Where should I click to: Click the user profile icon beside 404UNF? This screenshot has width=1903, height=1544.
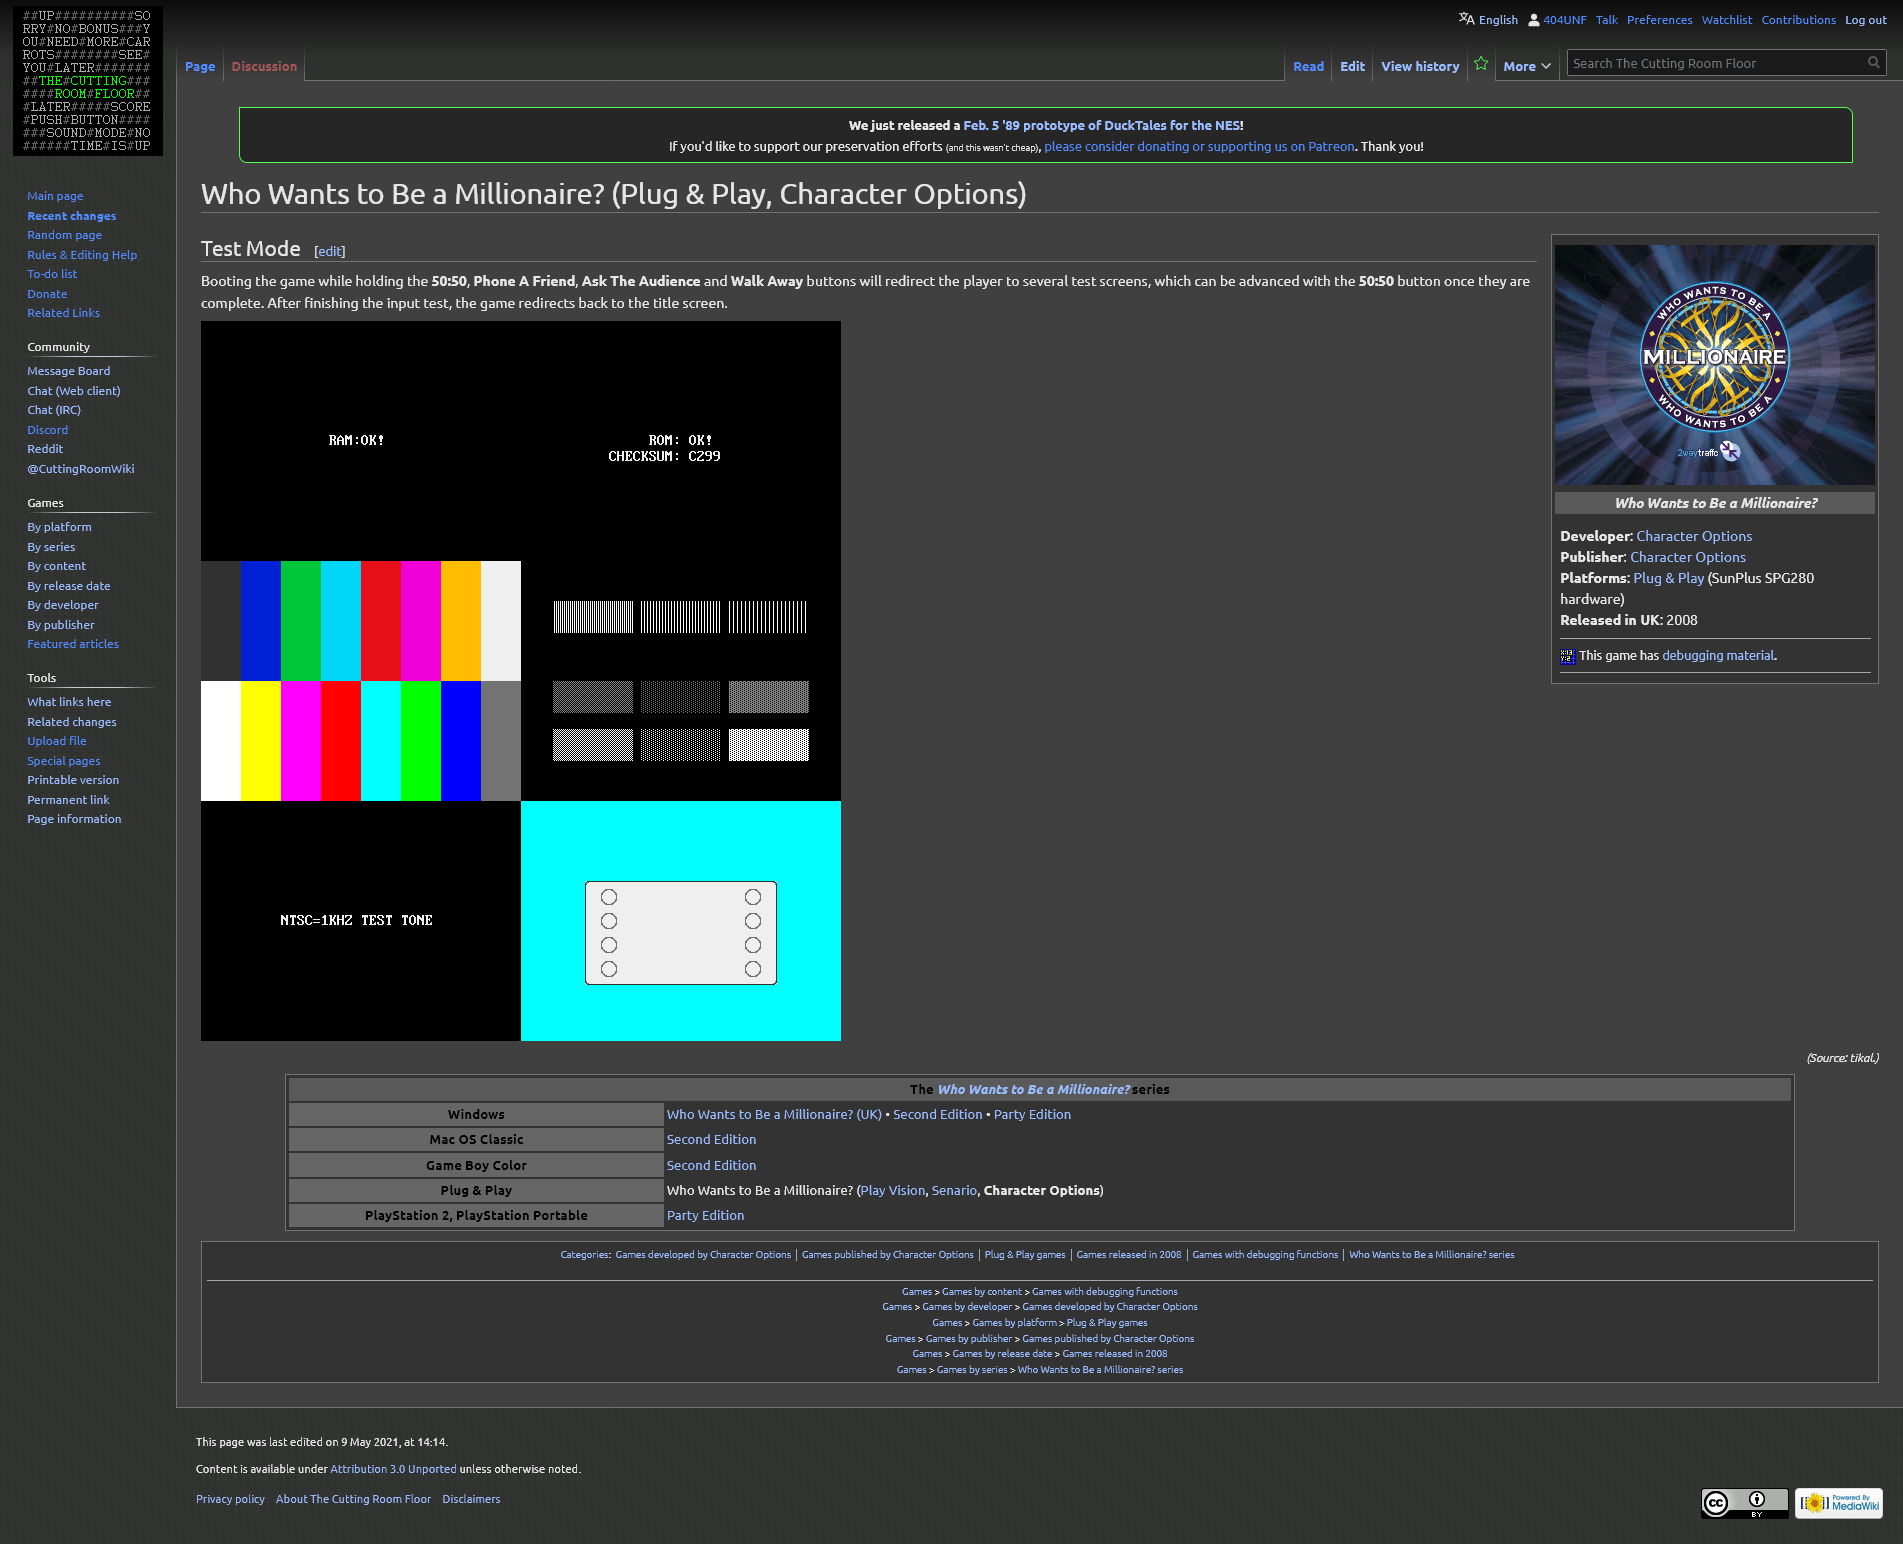point(1534,20)
